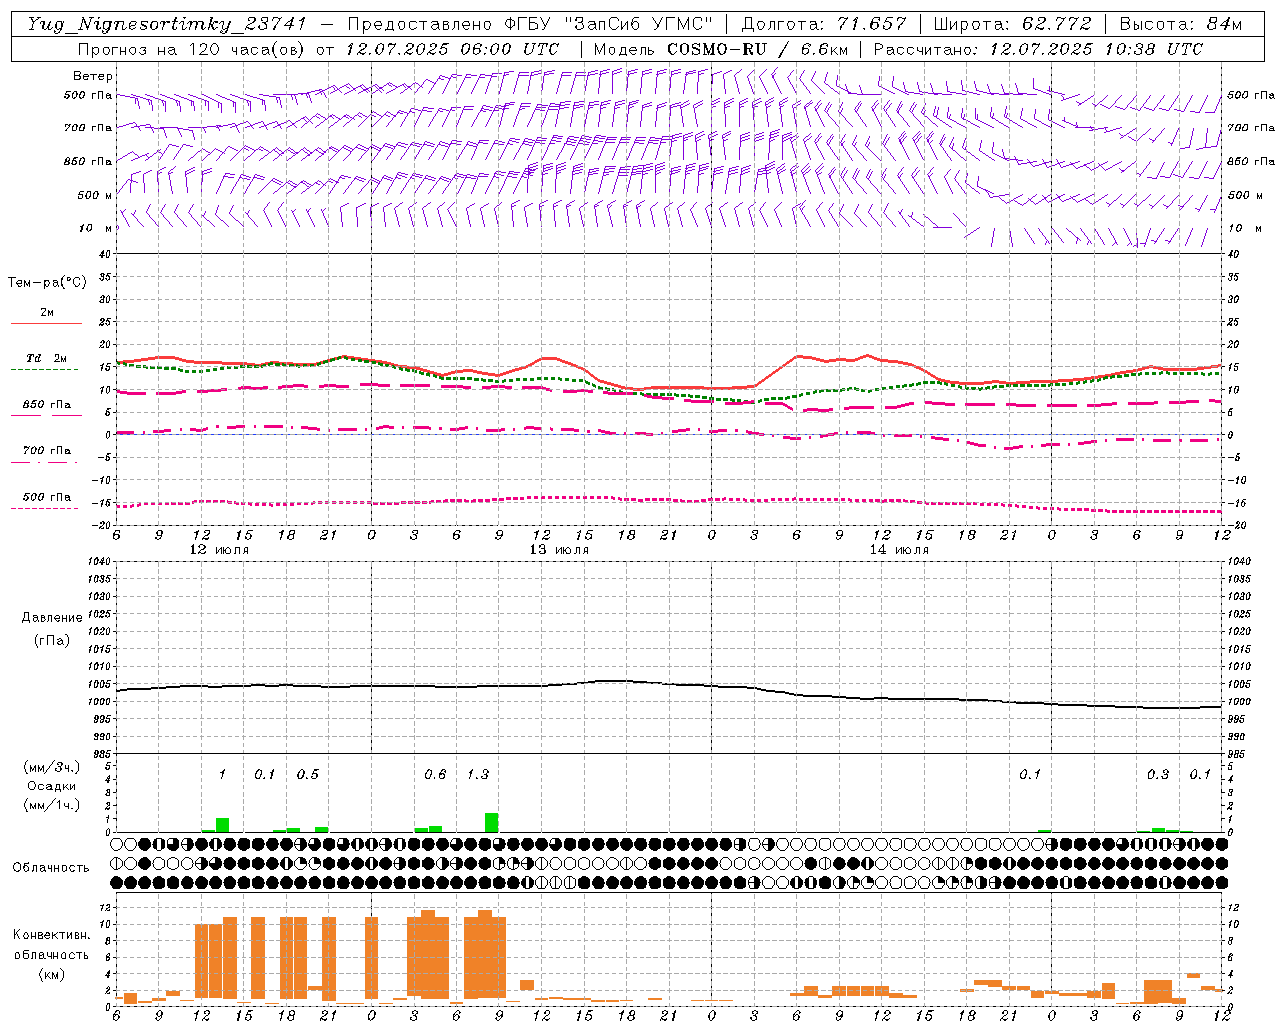The image size is (1280, 1024).
Task: Click the 850 гПа temperature legend entry
Action: (46, 405)
